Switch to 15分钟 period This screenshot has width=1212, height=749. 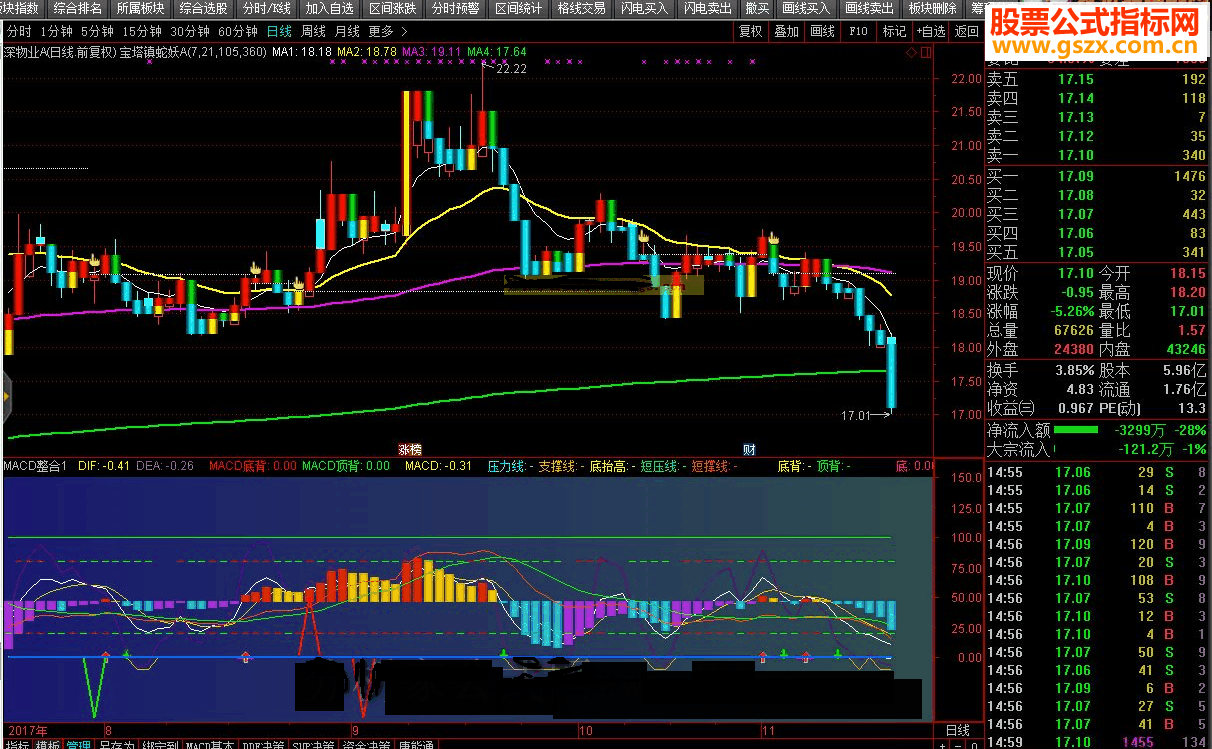[142, 31]
